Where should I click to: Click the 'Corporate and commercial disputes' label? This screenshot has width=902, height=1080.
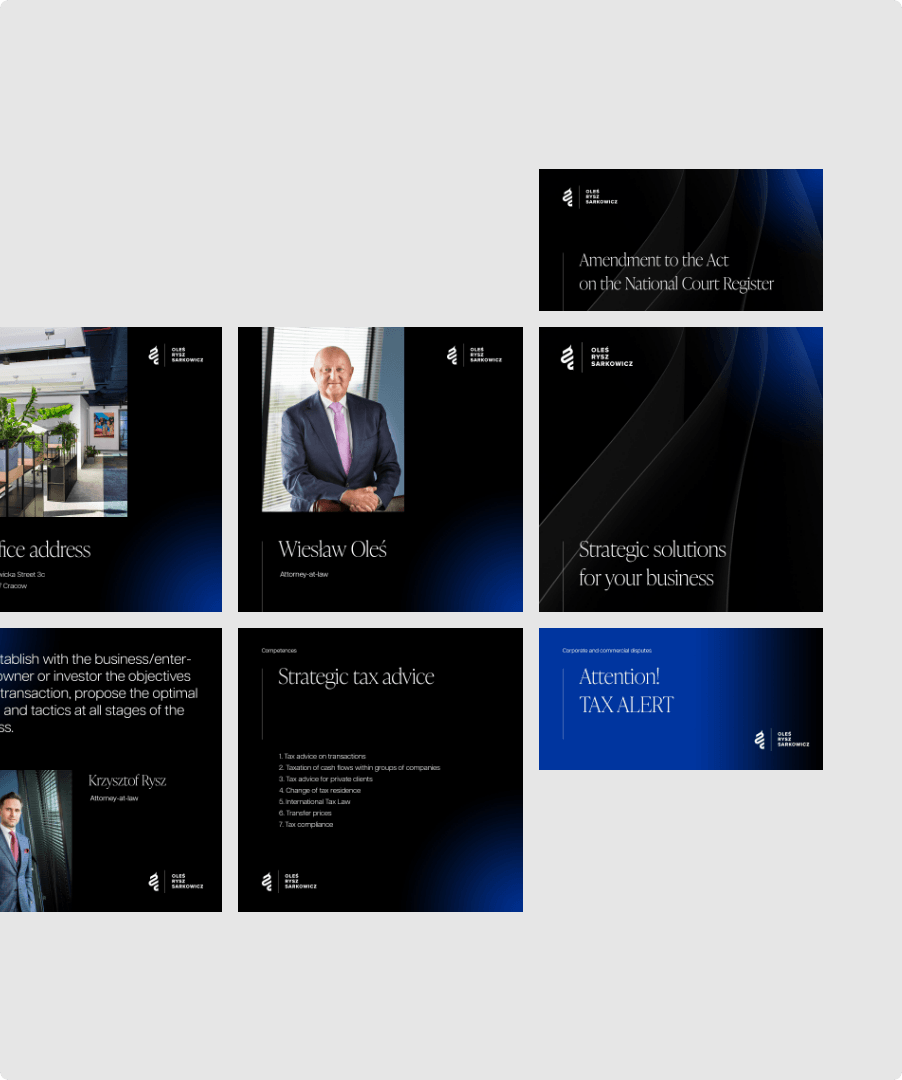[607, 651]
